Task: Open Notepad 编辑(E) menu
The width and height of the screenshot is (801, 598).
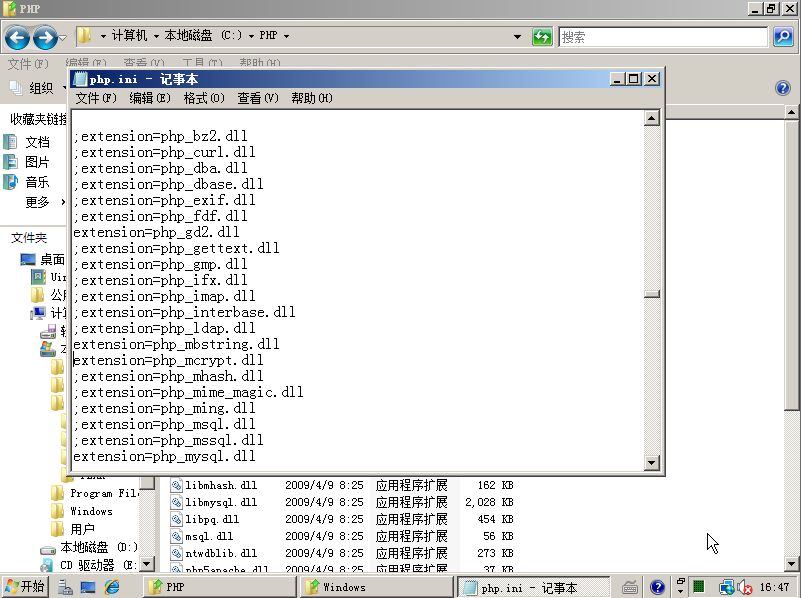Action: coord(150,98)
